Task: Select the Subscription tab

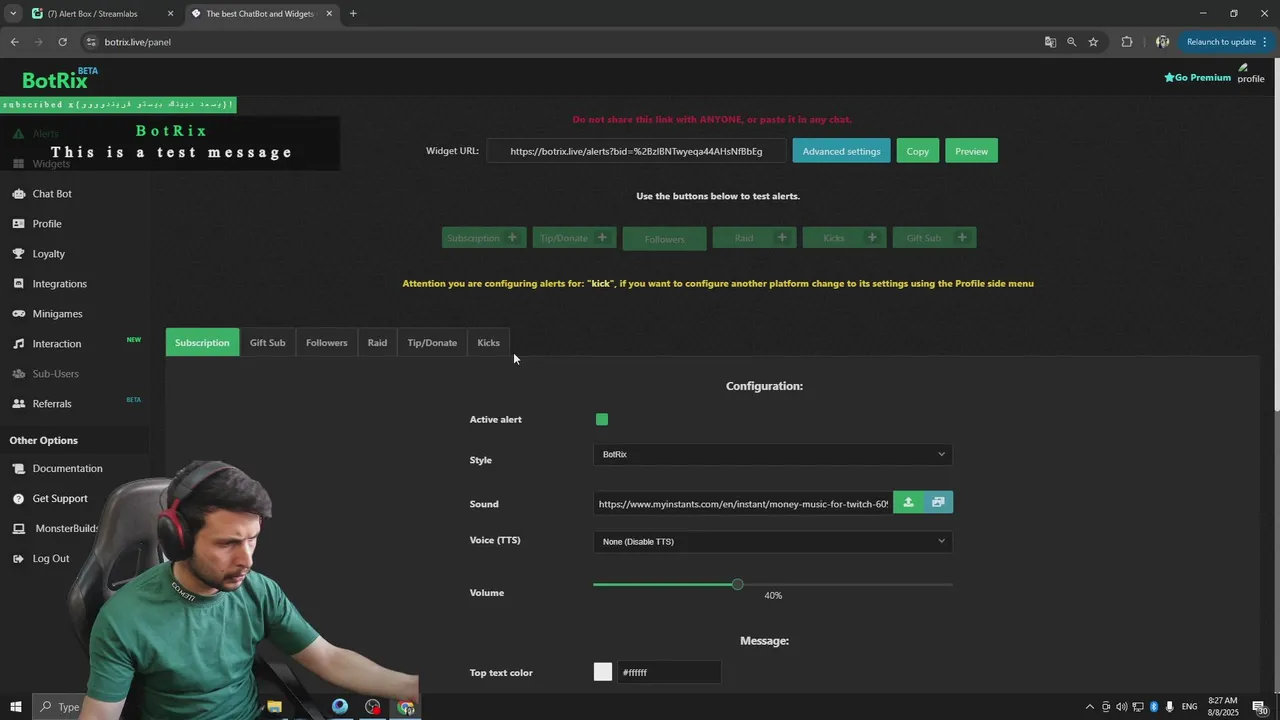Action: tap(202, 342)
